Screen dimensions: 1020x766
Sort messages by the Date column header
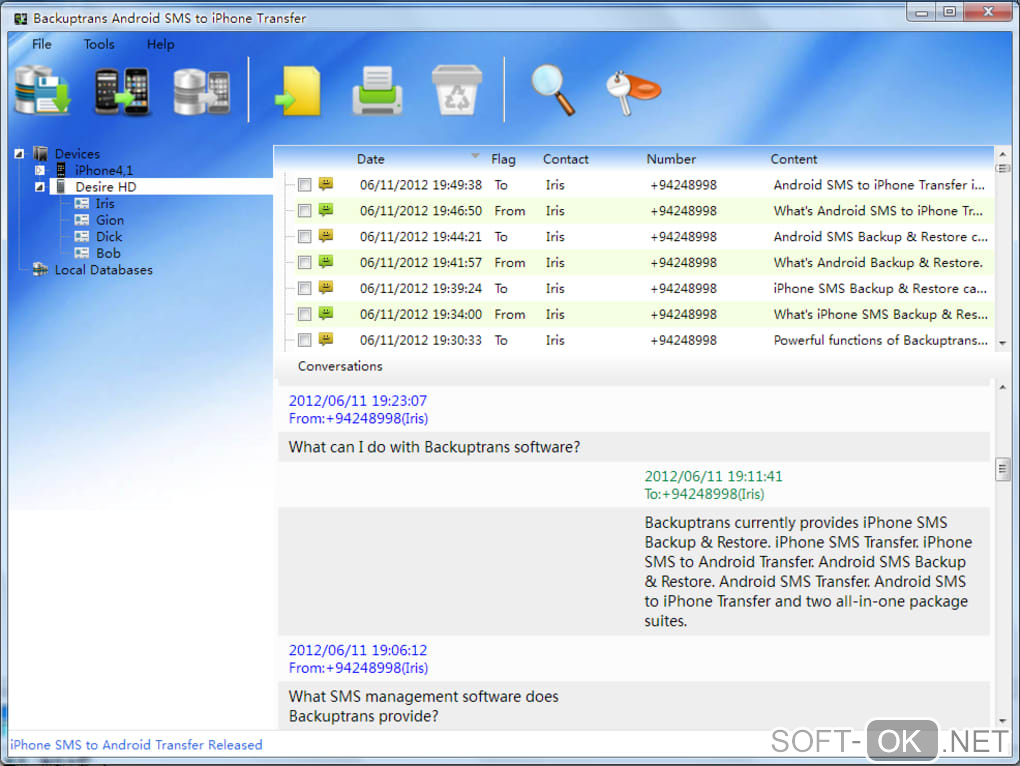(x=371, y=159)
